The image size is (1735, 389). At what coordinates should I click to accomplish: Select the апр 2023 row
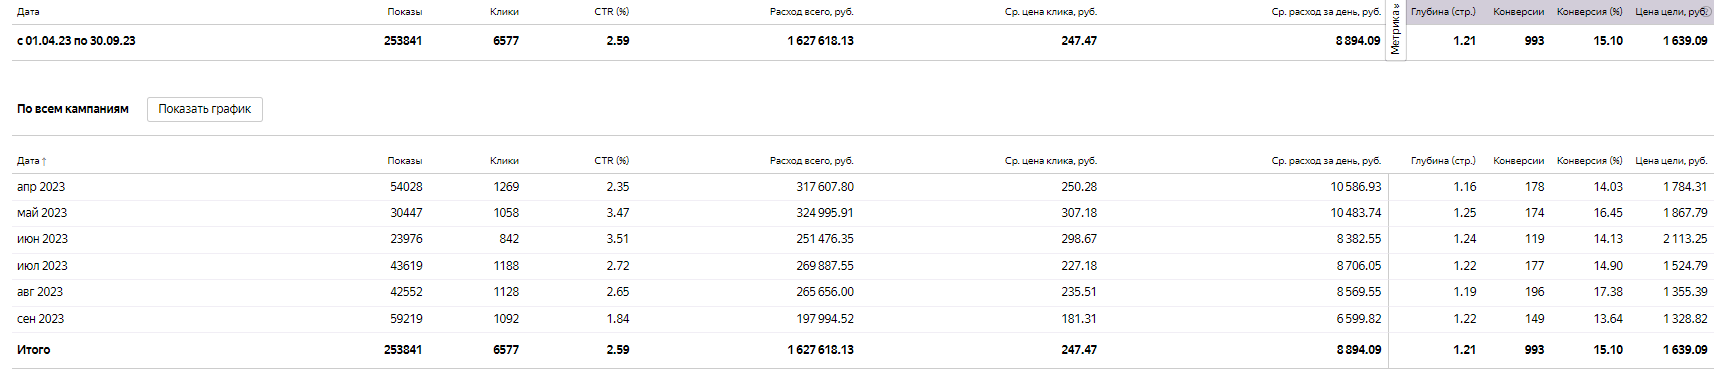pos(862,187)
